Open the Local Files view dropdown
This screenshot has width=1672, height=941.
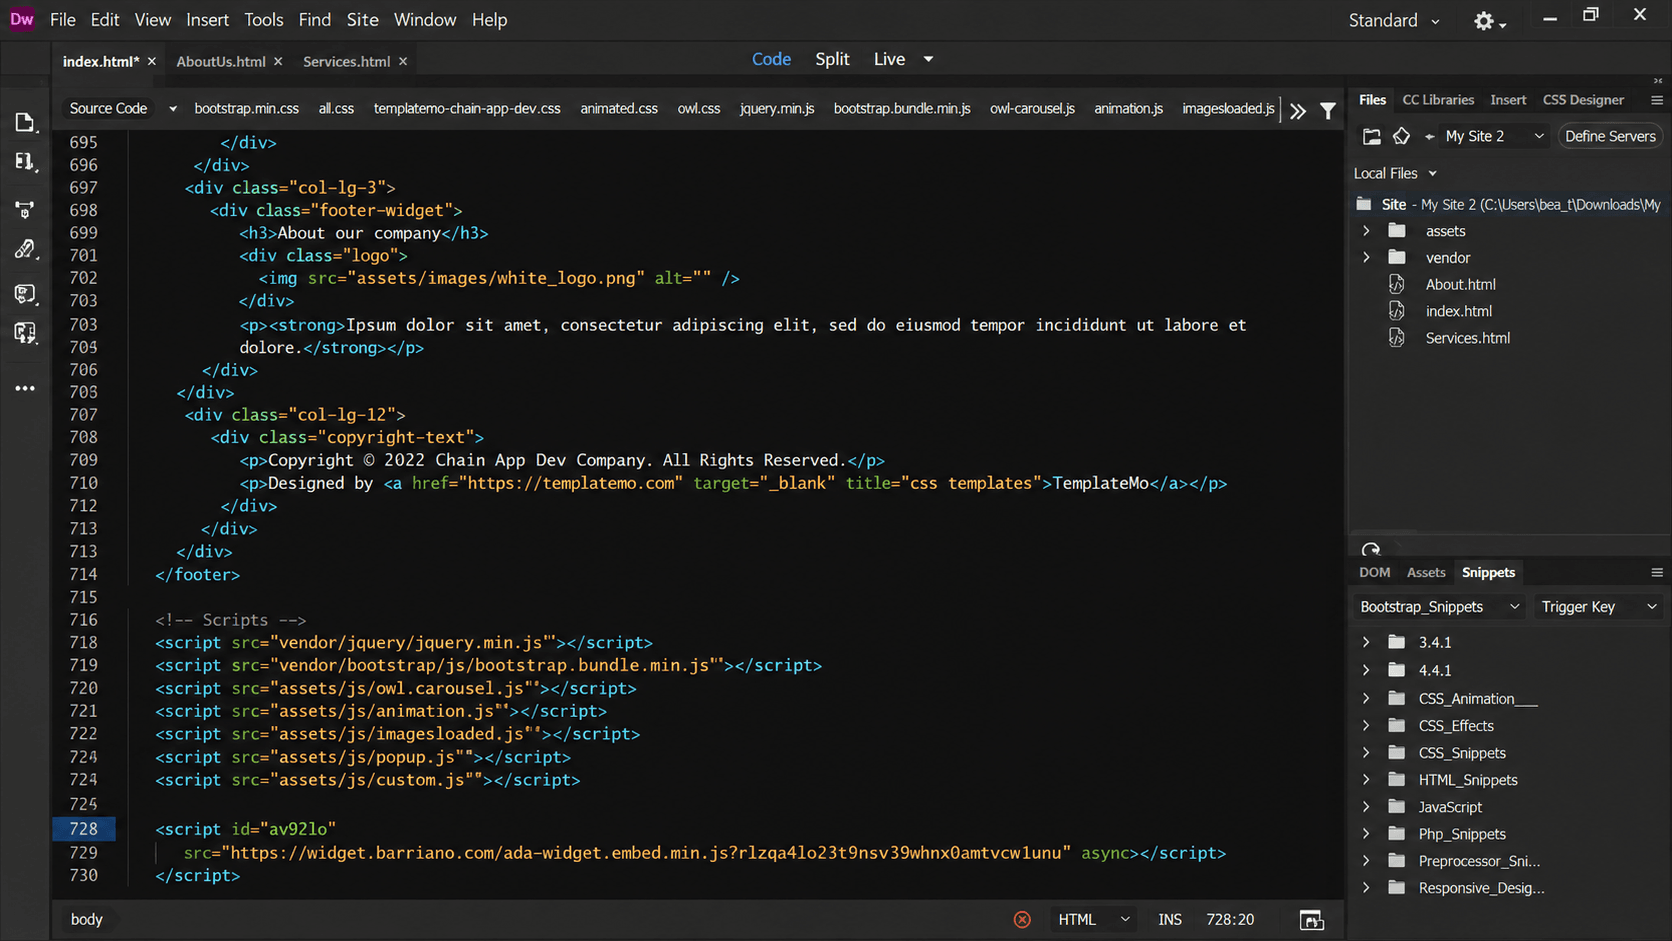pyautogui.click(x=1395, y=174)
